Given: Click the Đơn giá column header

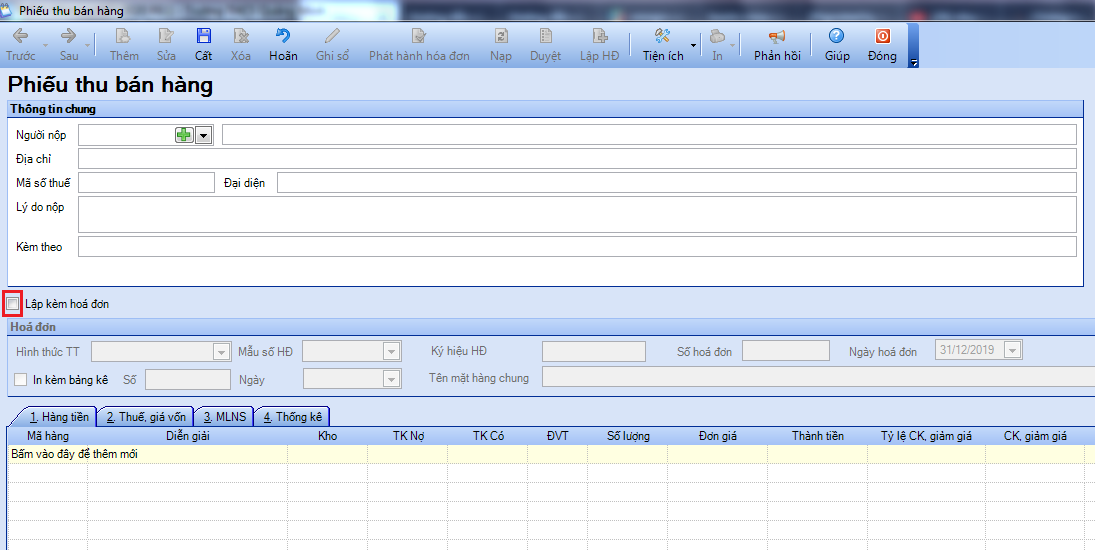Looking at the screenshot, I should pyautogui.click(x=717, y=436).
